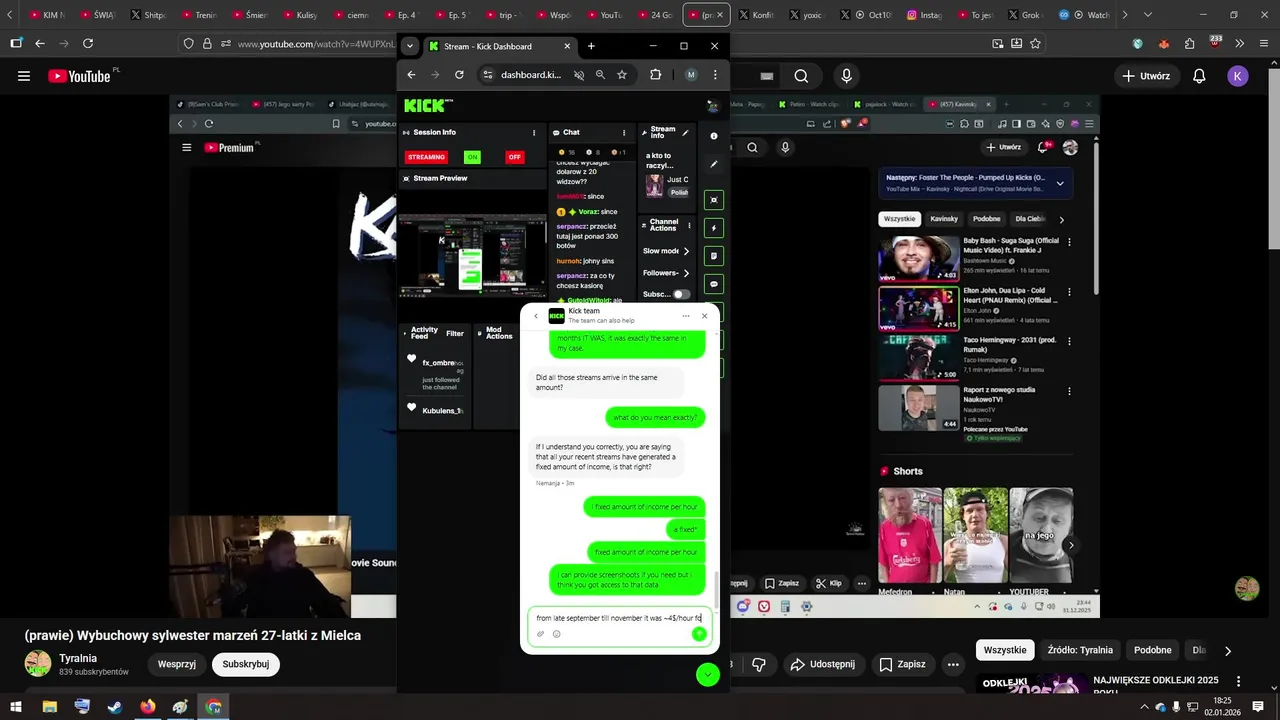1280x720 pixels.
Task: Turn stream OFF in Session Info
Action: click(x=514, y=157)
